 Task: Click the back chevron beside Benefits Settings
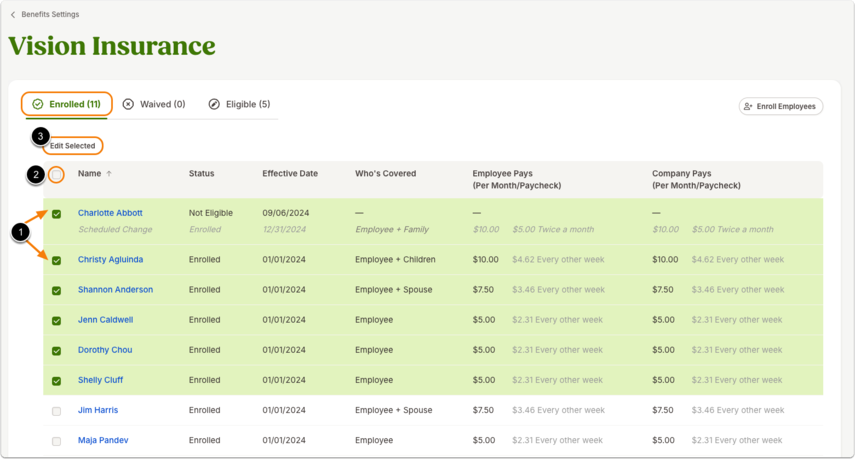click(13, 15)
